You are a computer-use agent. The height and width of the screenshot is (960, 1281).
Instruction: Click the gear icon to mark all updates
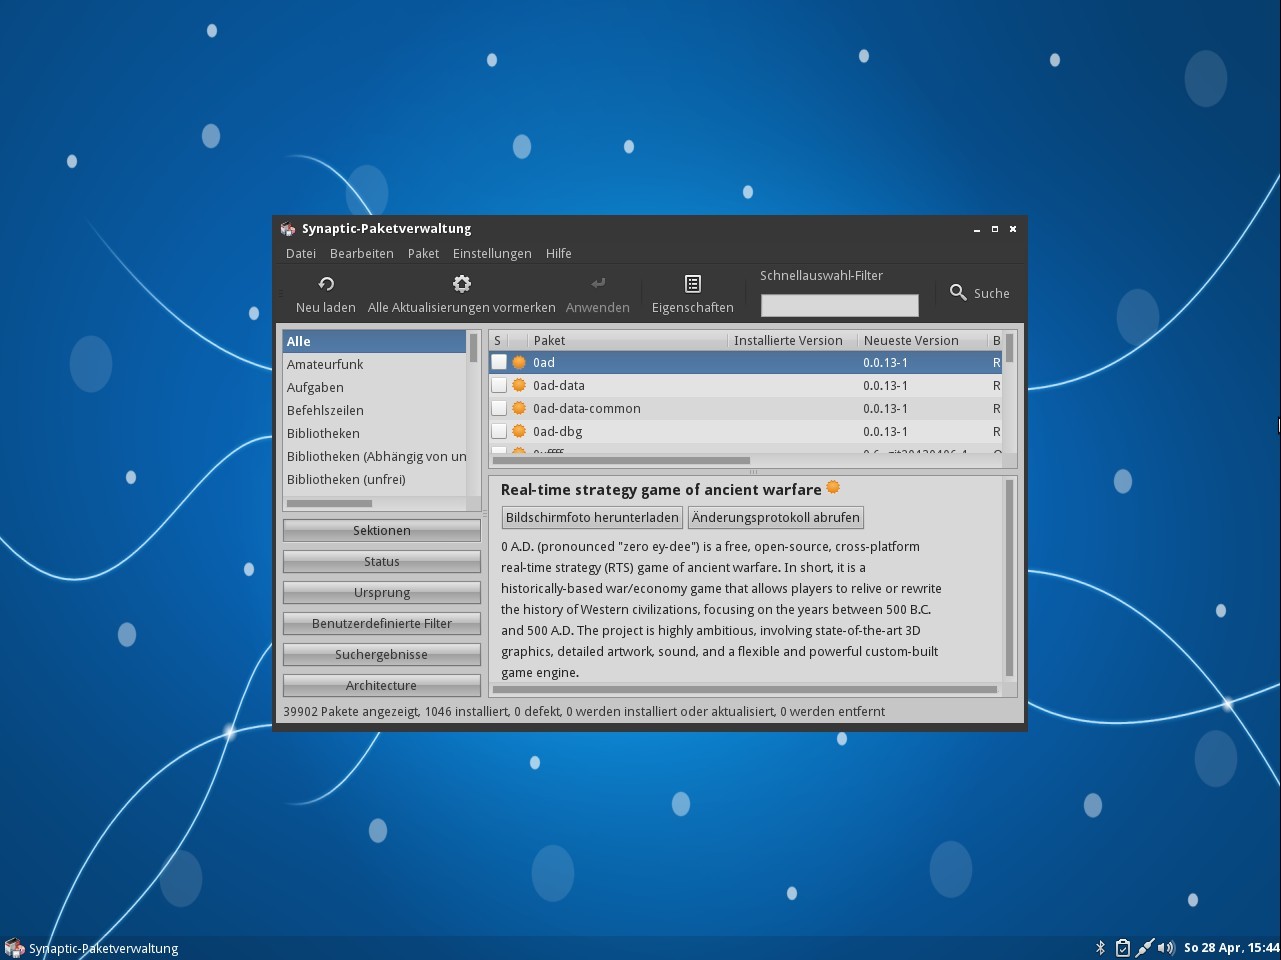click(x=461, y=284)
